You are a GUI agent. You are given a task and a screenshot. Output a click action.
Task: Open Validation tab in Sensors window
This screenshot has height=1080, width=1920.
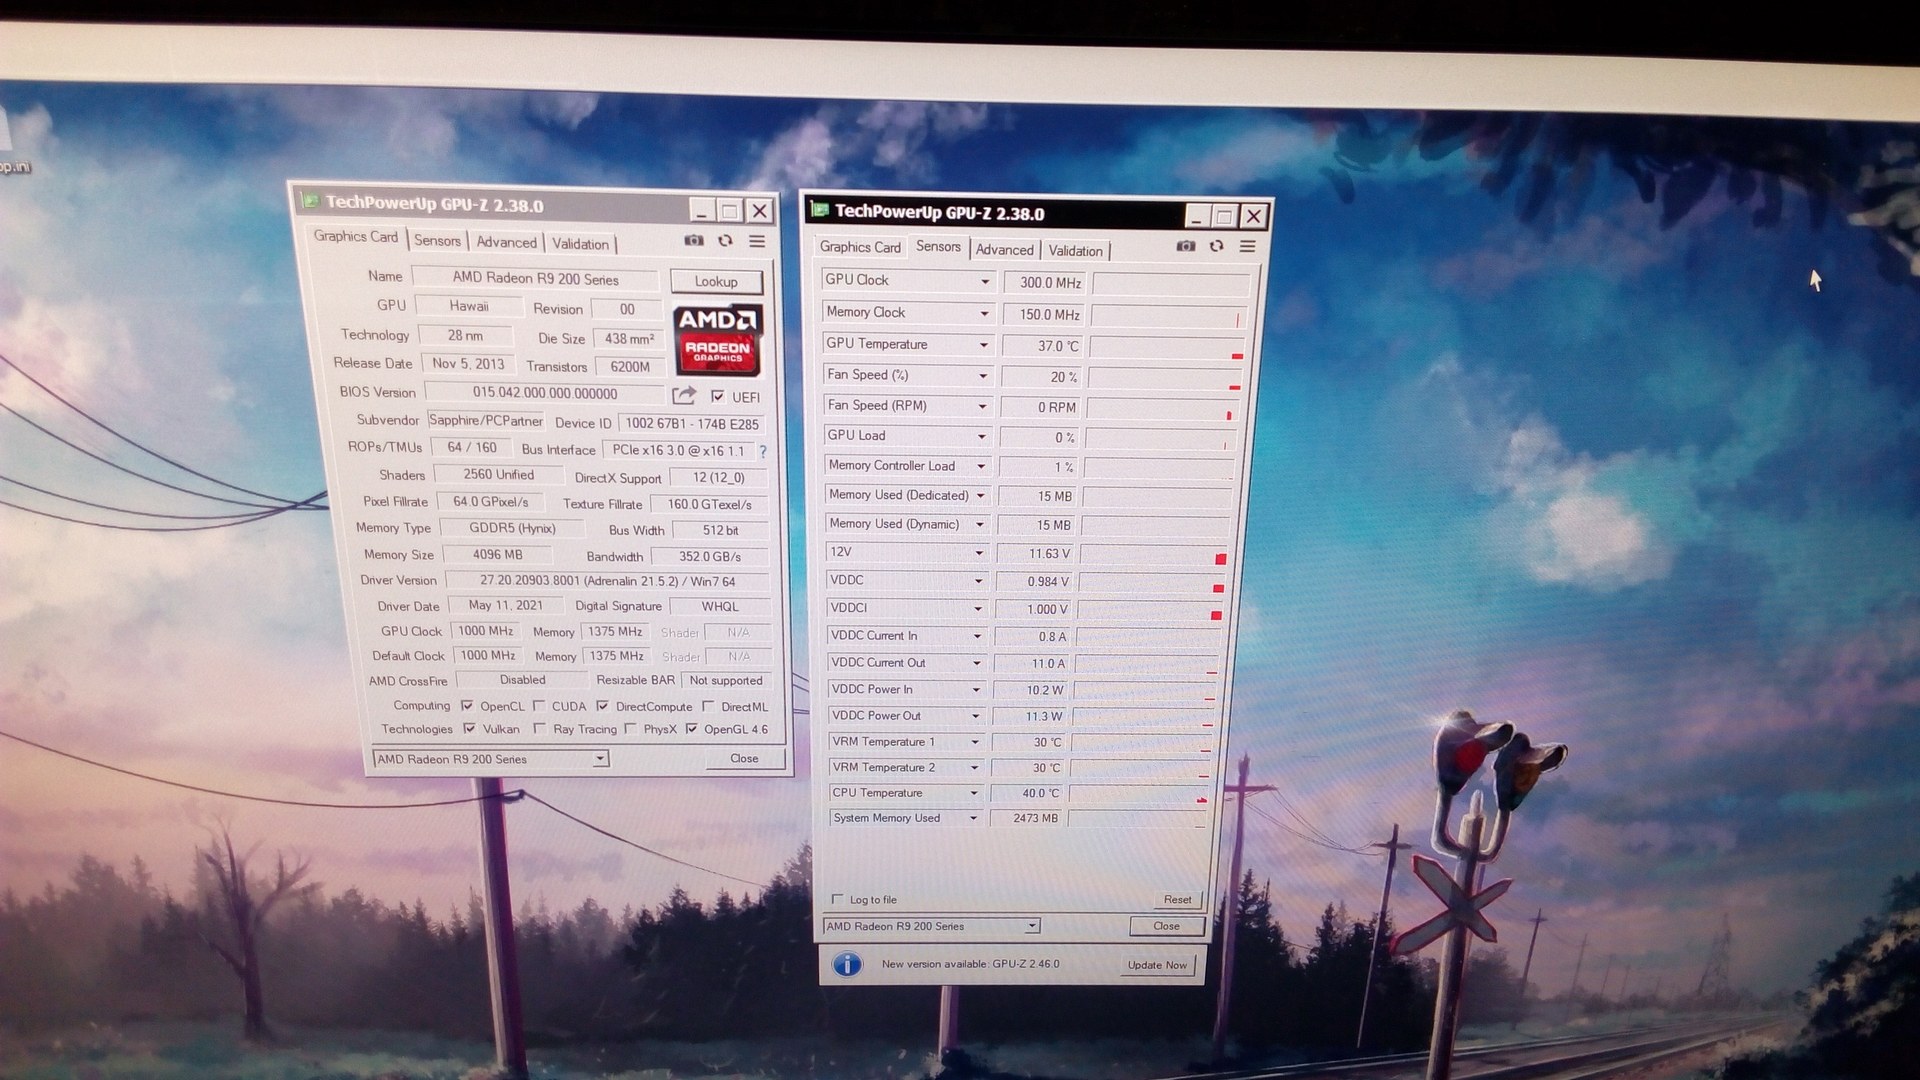1075,251
